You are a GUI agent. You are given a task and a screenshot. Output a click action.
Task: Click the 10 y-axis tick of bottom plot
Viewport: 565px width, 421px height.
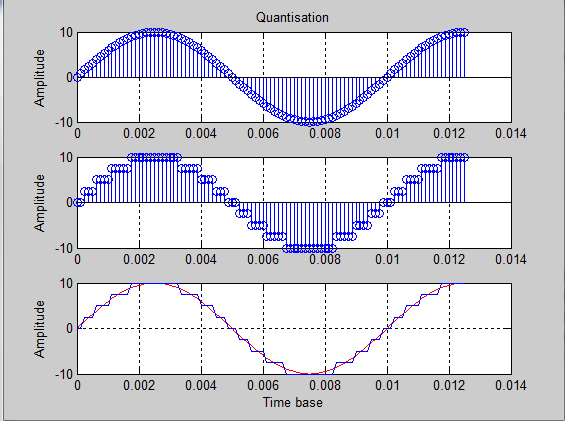tap(66, 283)
